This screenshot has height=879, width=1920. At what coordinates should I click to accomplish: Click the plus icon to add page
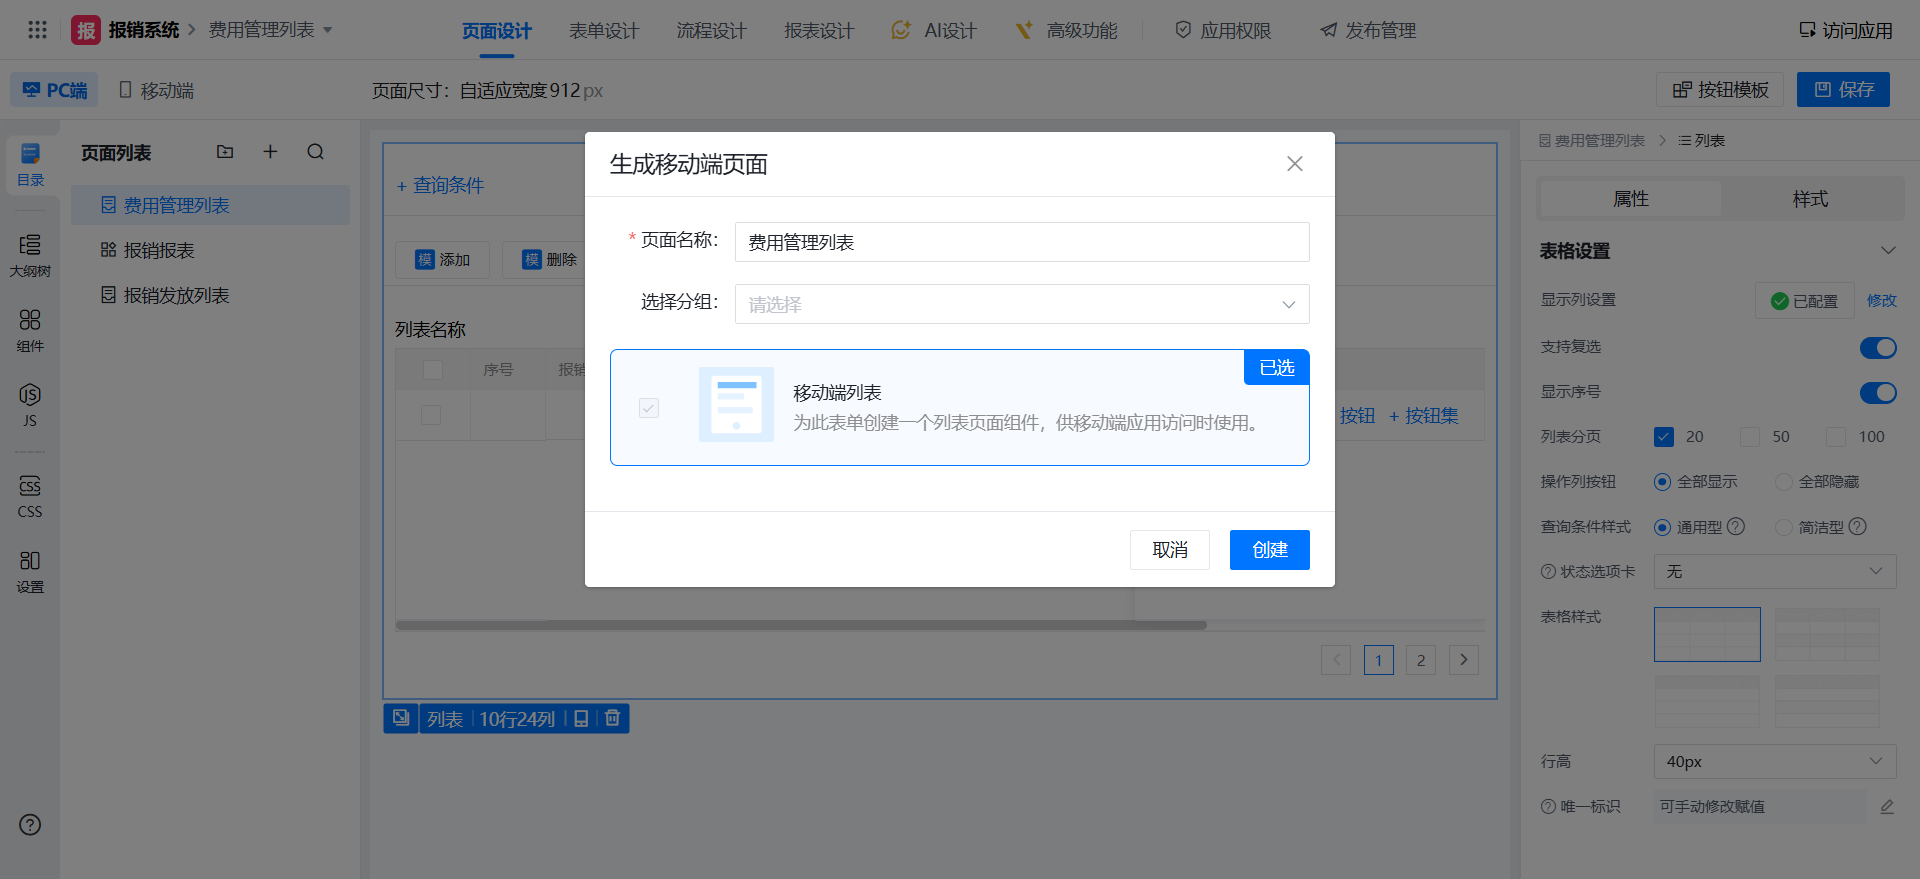(270, 152)
